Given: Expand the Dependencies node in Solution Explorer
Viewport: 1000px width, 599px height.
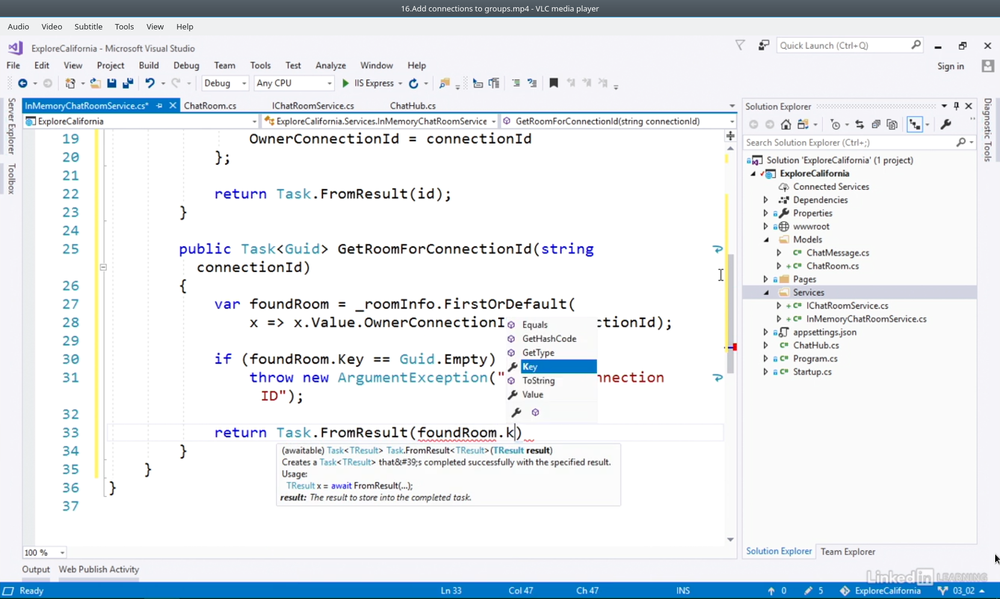Looking at the screenshot, I should [766, 200].
